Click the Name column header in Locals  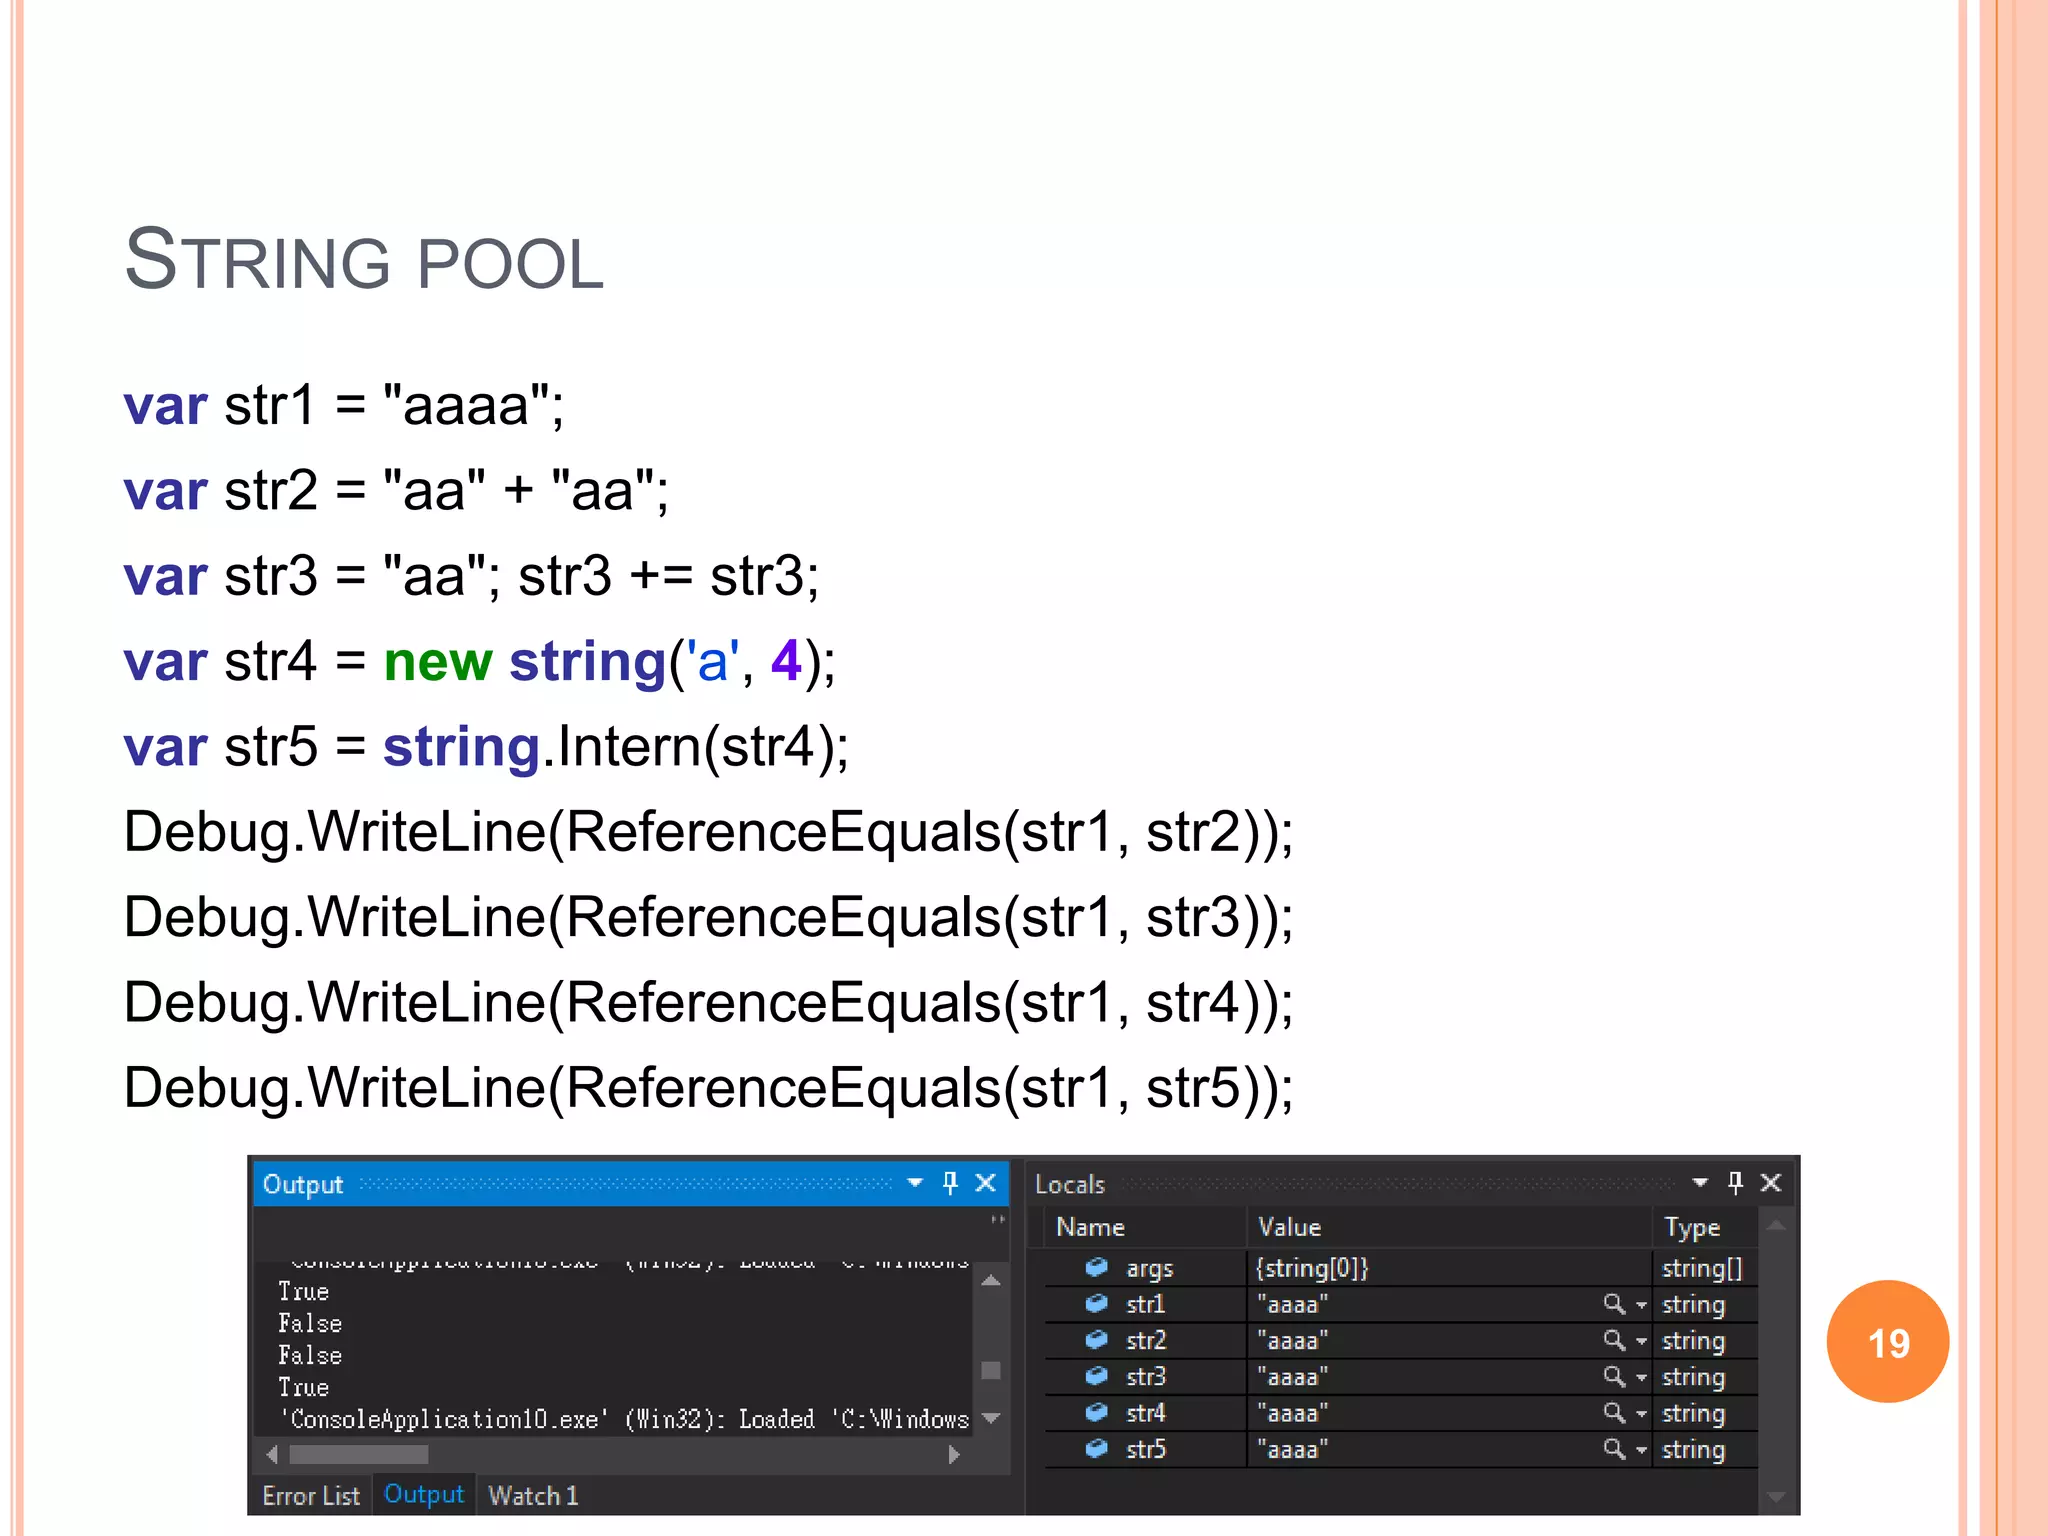click(x=1090, y=1227)
